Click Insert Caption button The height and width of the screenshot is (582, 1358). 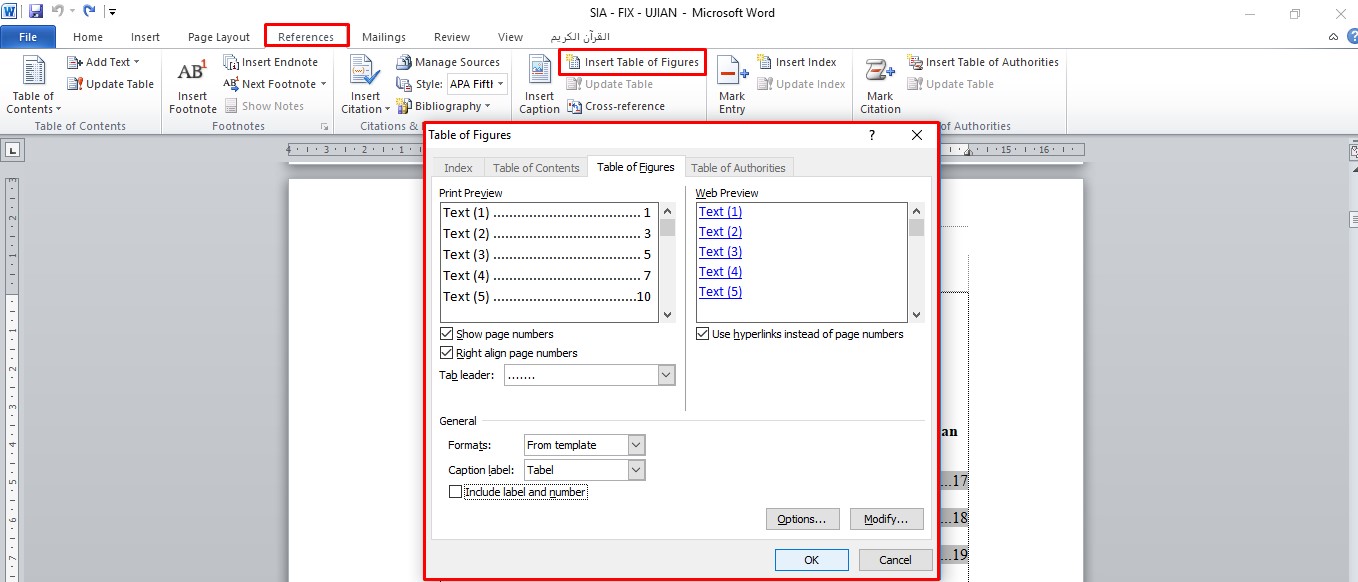point(539,85)
